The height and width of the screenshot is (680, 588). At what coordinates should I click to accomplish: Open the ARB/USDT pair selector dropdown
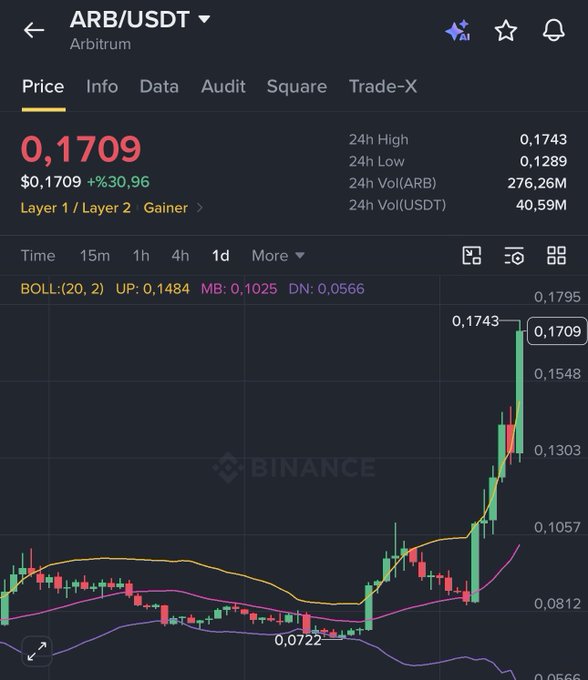click(x=140, y=20)
